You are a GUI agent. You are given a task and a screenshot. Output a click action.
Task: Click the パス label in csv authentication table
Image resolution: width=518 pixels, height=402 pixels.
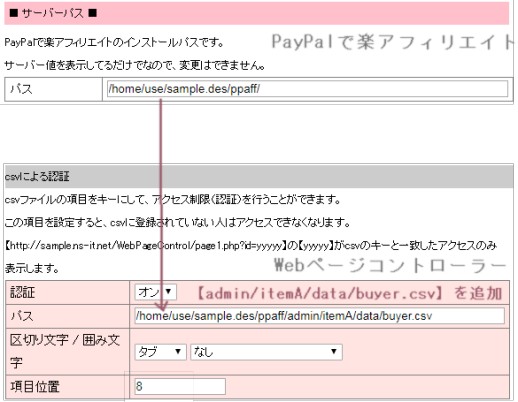(22, 316)
